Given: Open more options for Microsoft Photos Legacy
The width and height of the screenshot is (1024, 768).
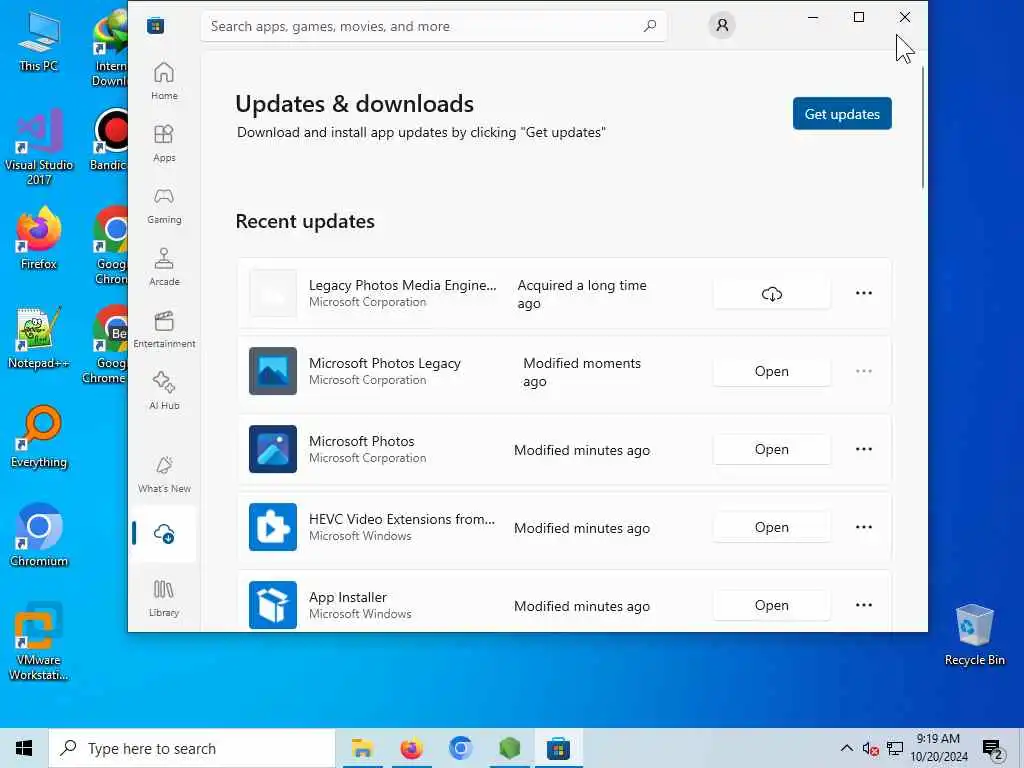Looking at the screenshot, I should pos(863,371).
